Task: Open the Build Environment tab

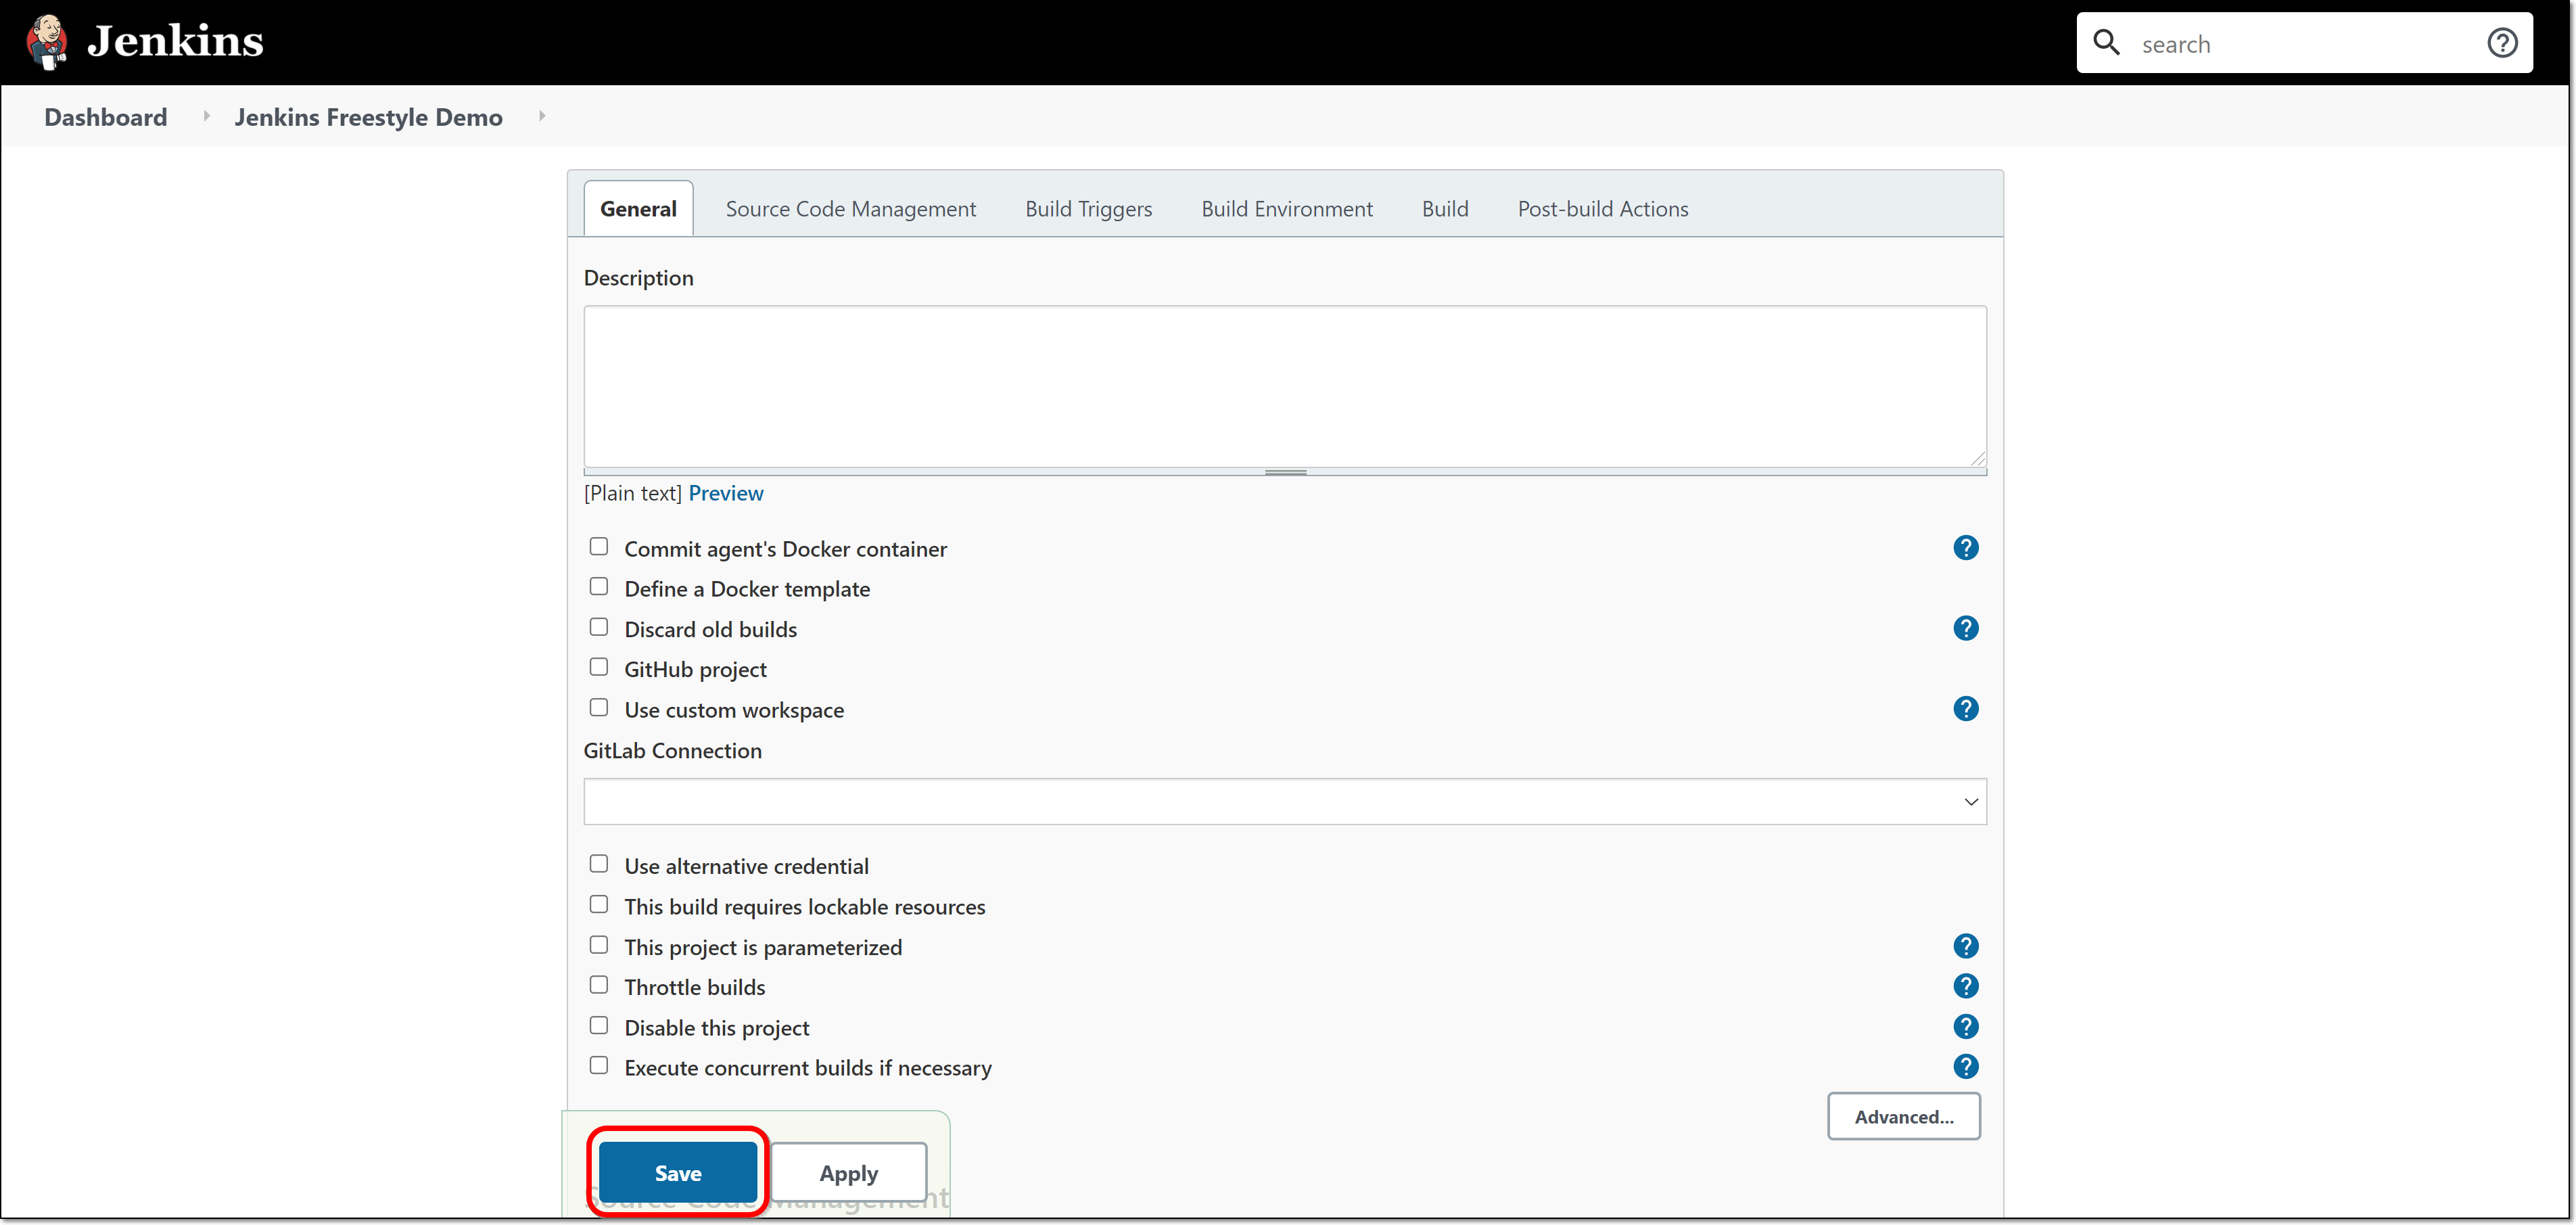Action: click(1286, 209)
